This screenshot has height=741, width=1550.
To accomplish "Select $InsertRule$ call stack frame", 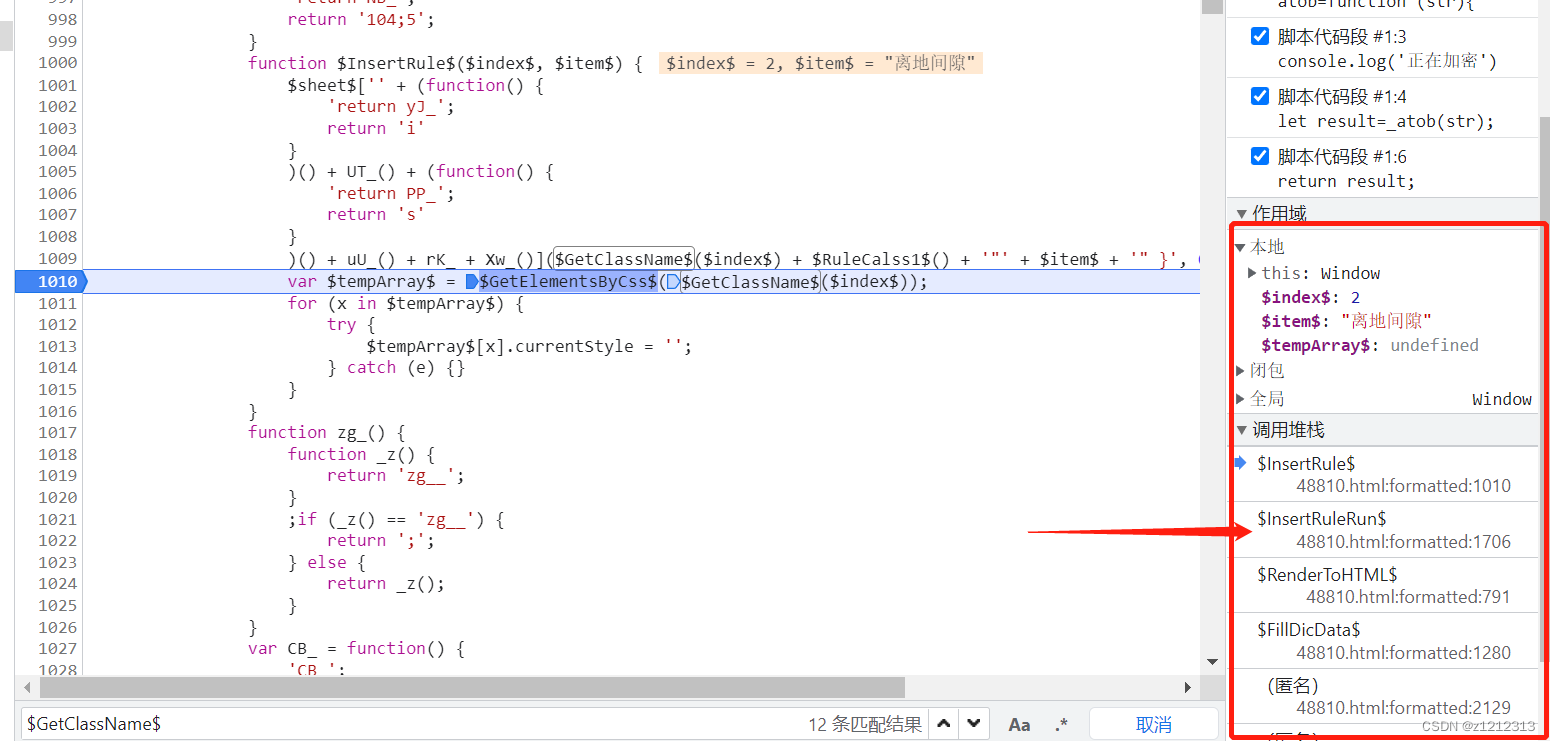I will coord(1385,475).
